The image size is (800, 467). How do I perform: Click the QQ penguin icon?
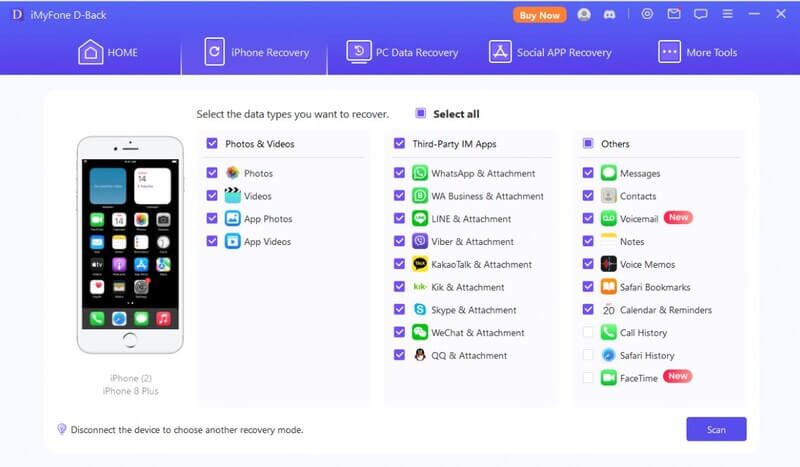pos(420,355)
